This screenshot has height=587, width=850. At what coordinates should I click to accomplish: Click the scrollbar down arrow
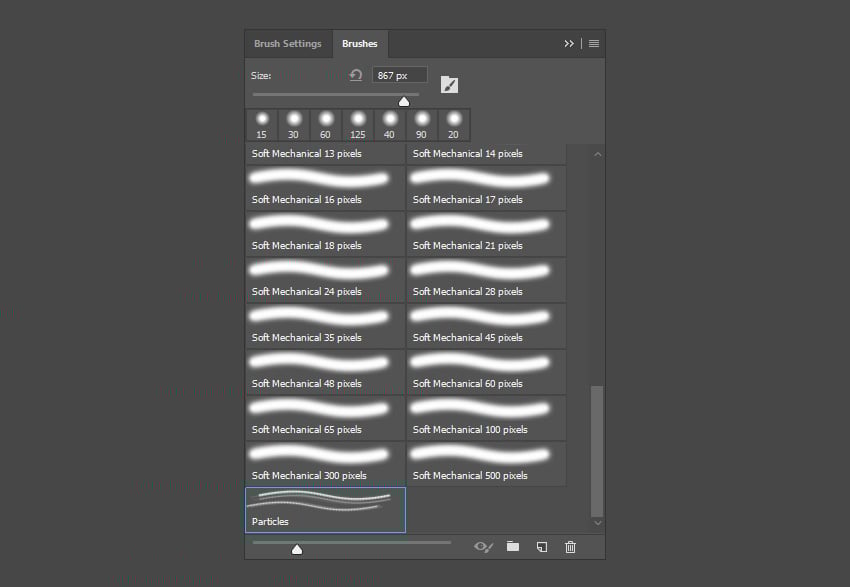click(x=597, y=523)
